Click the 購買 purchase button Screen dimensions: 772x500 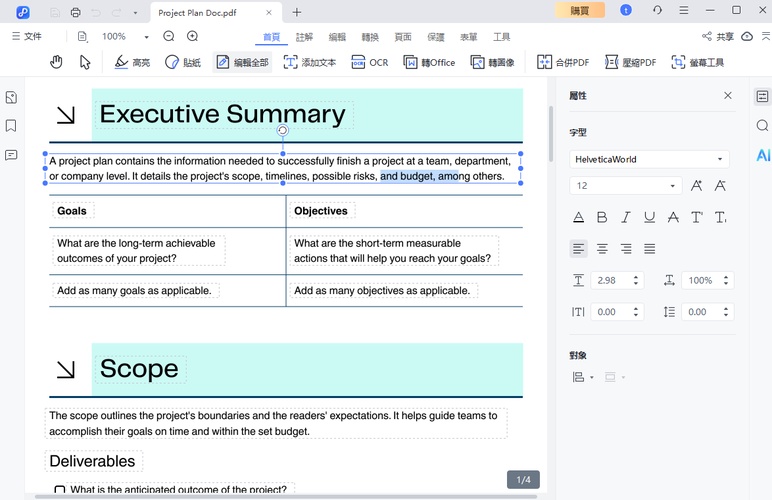point(580,10)
